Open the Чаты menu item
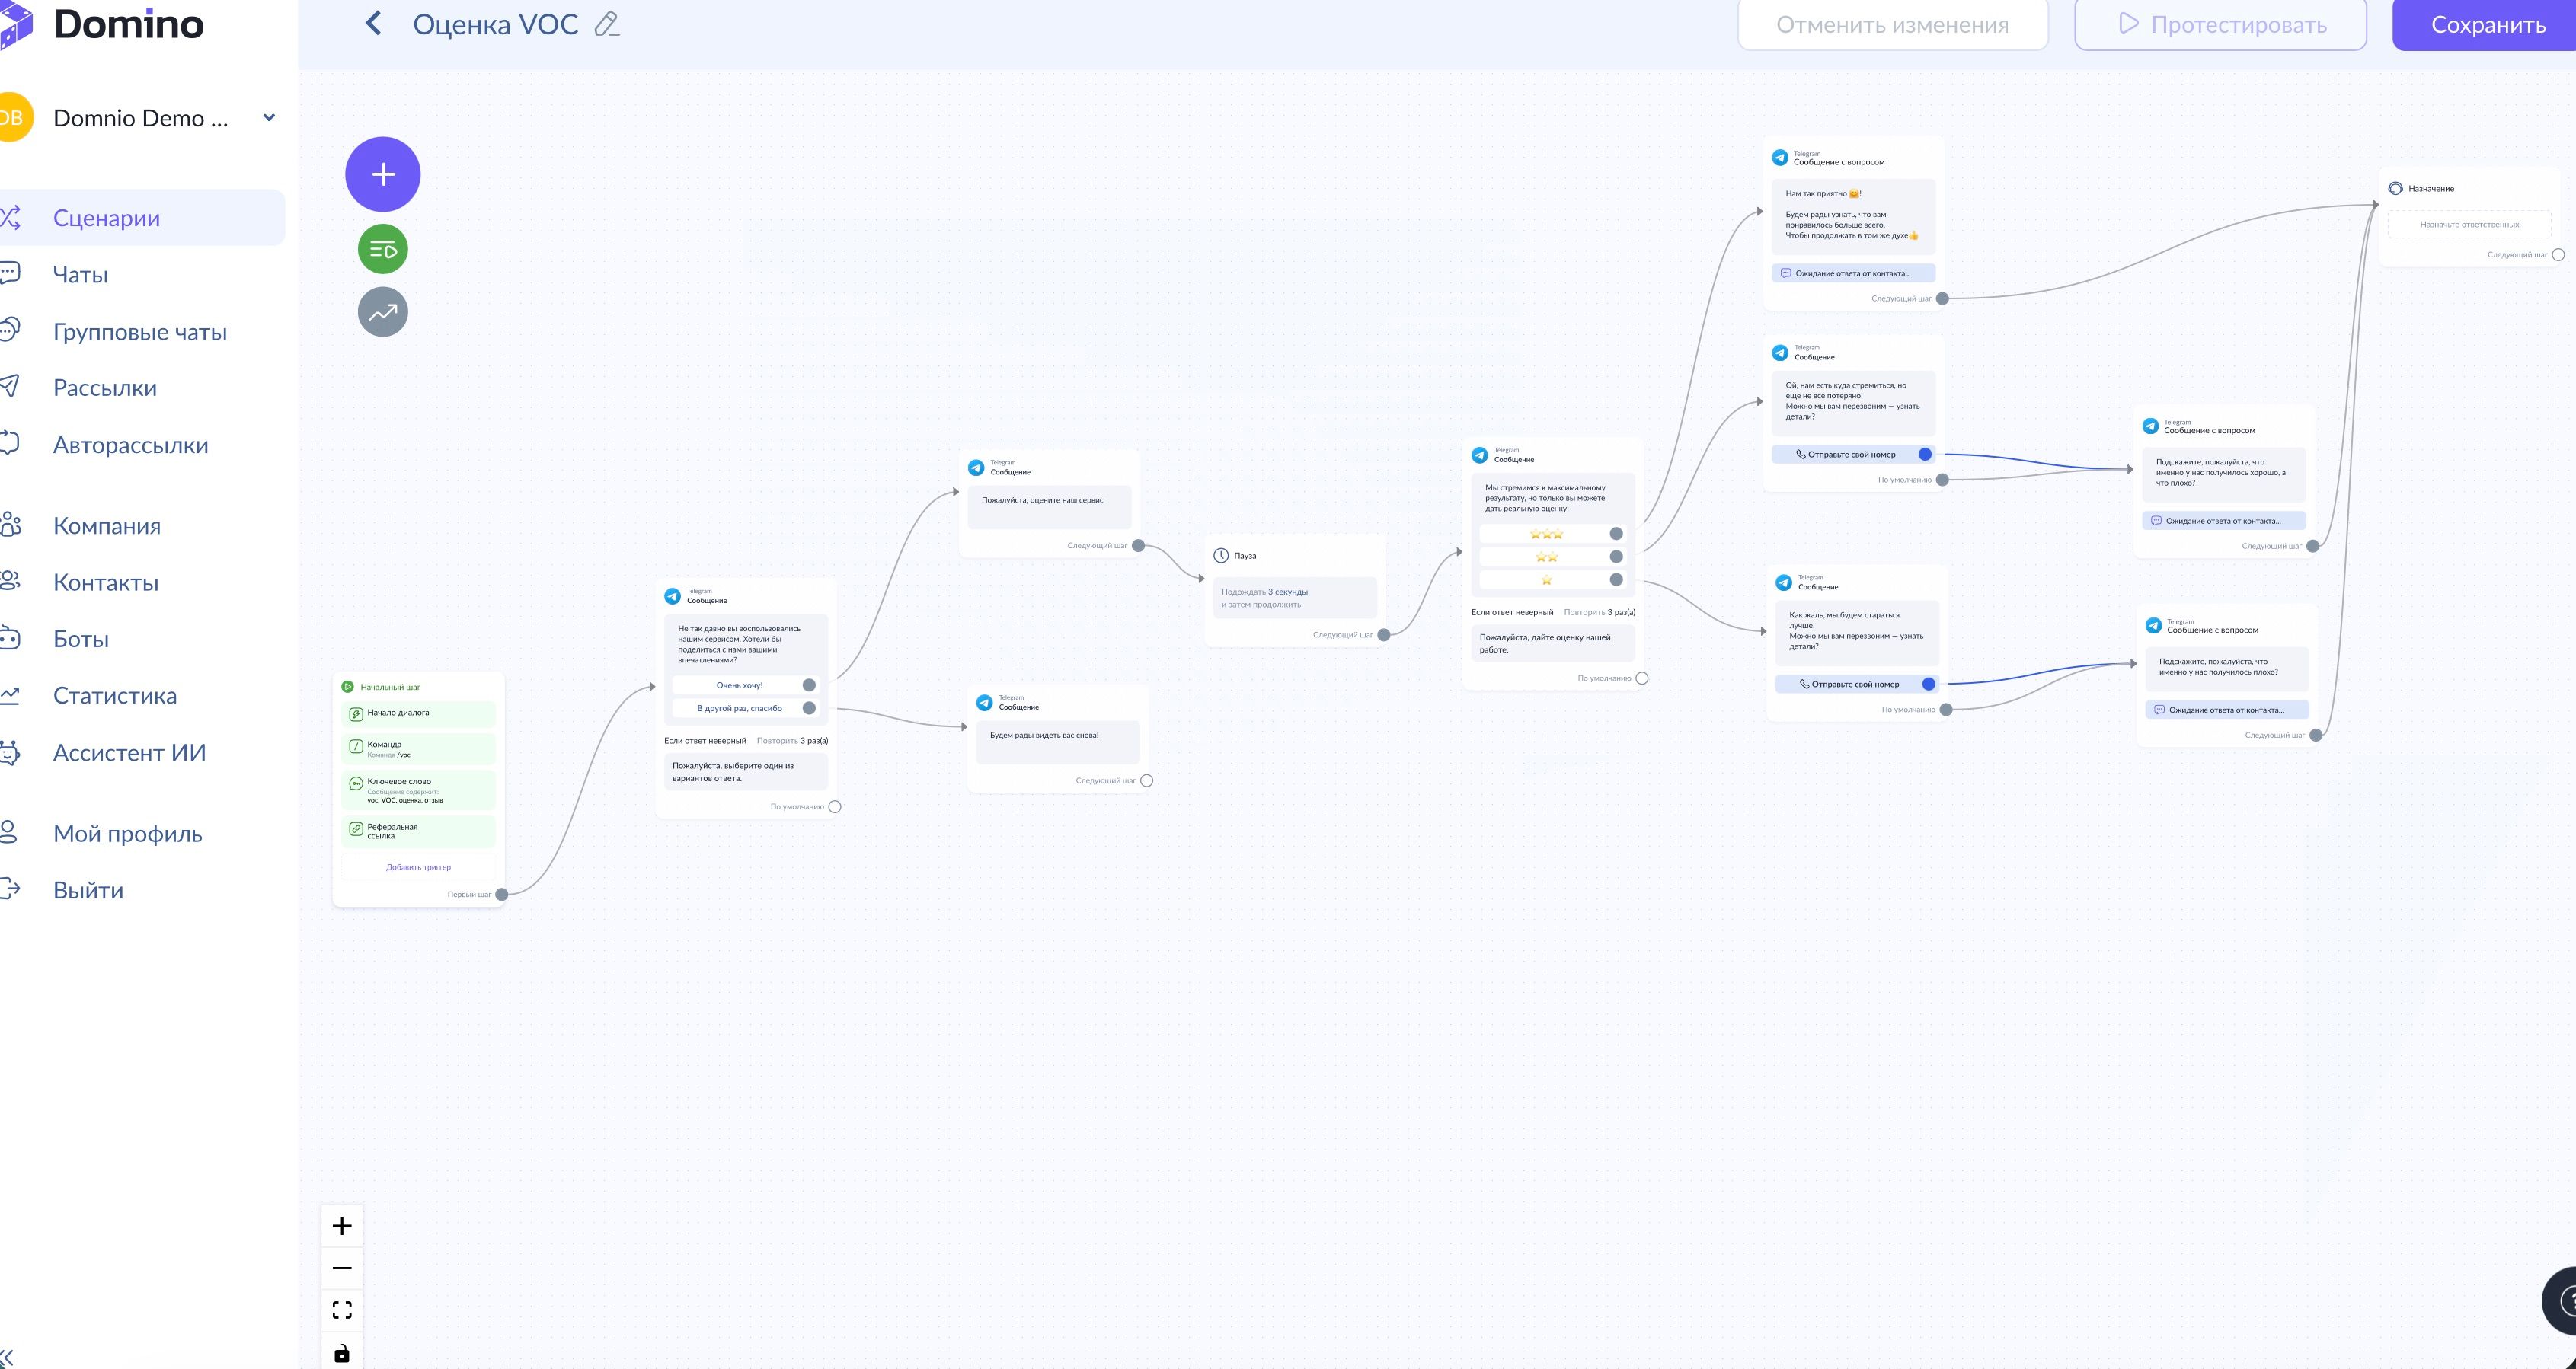Viewport: 2576px width, 1369px height. [x=80, y=275]
